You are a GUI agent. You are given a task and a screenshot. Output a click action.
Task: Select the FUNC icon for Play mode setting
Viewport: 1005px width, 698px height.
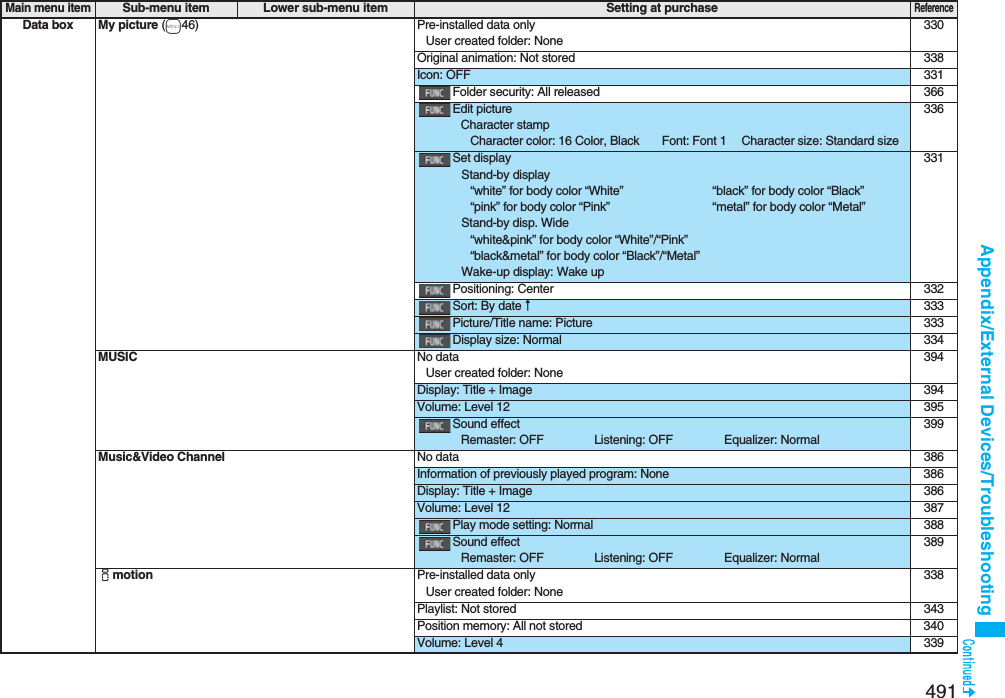[x=434, y=525]
